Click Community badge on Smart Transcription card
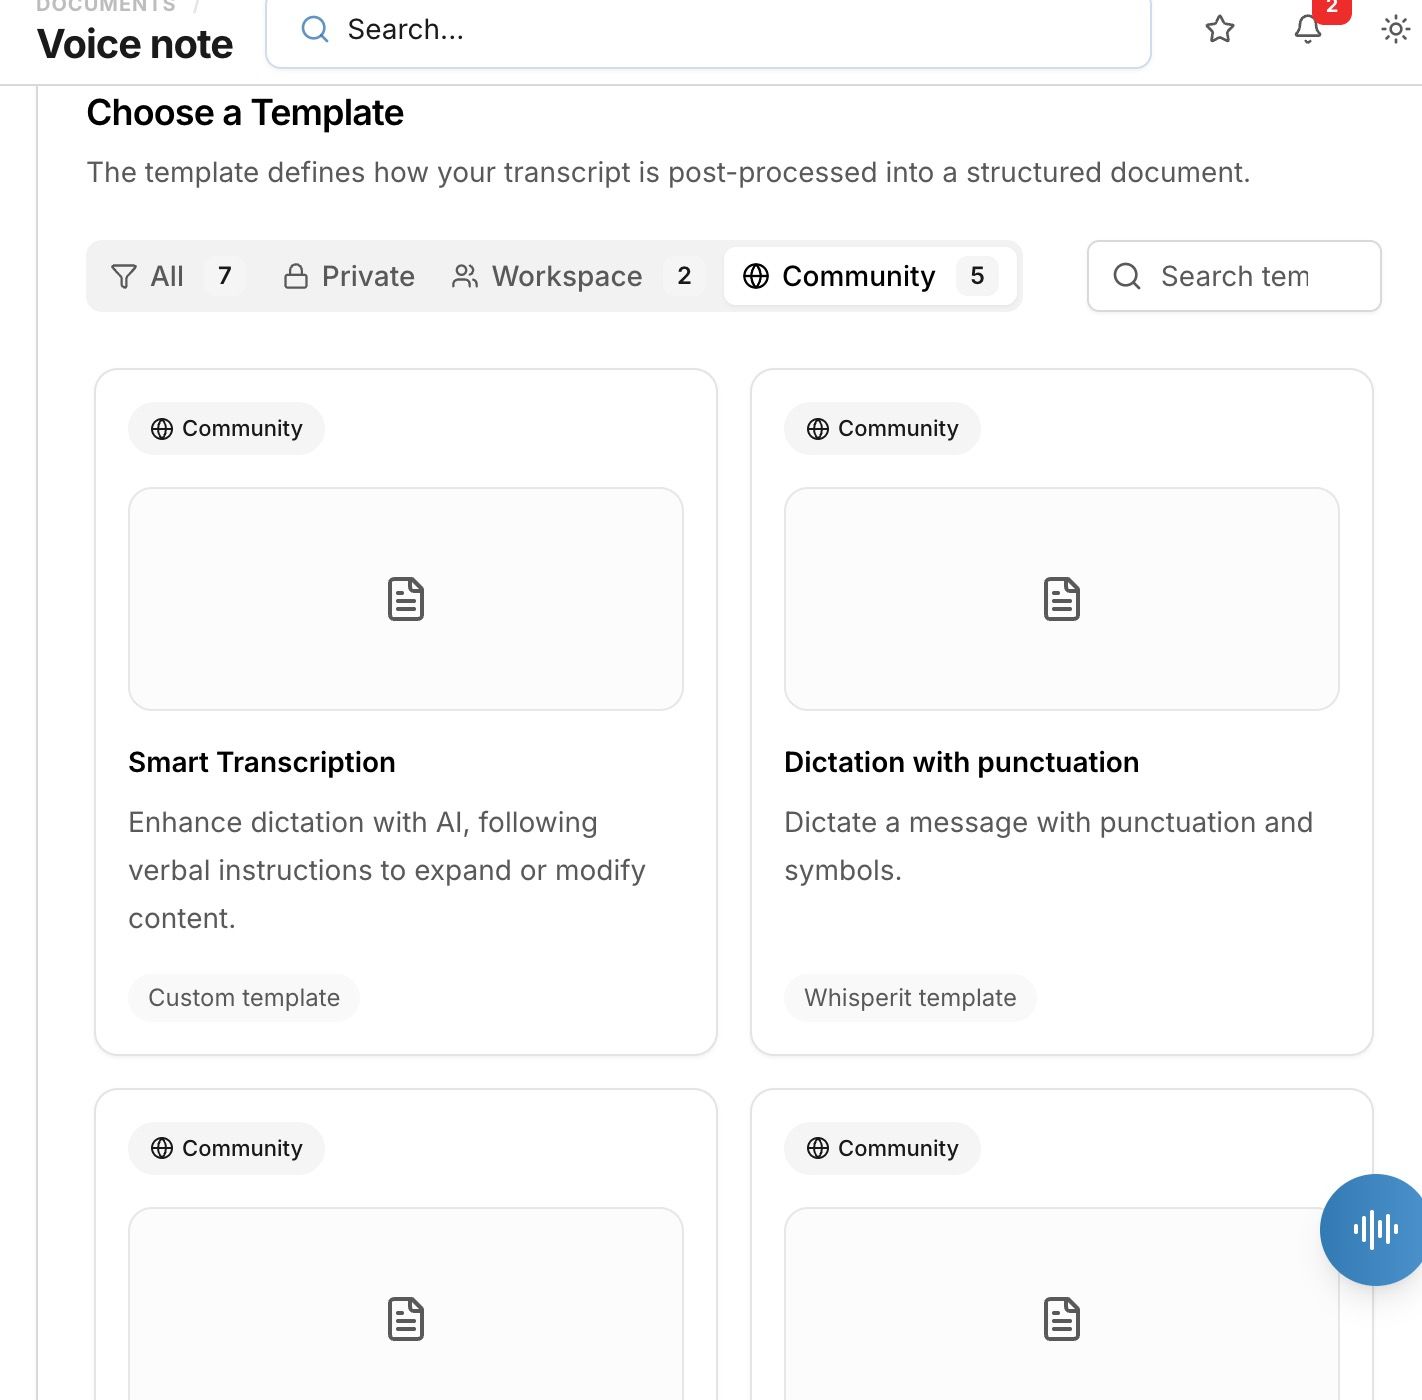 pyautogui.click(x=226, y=429)
